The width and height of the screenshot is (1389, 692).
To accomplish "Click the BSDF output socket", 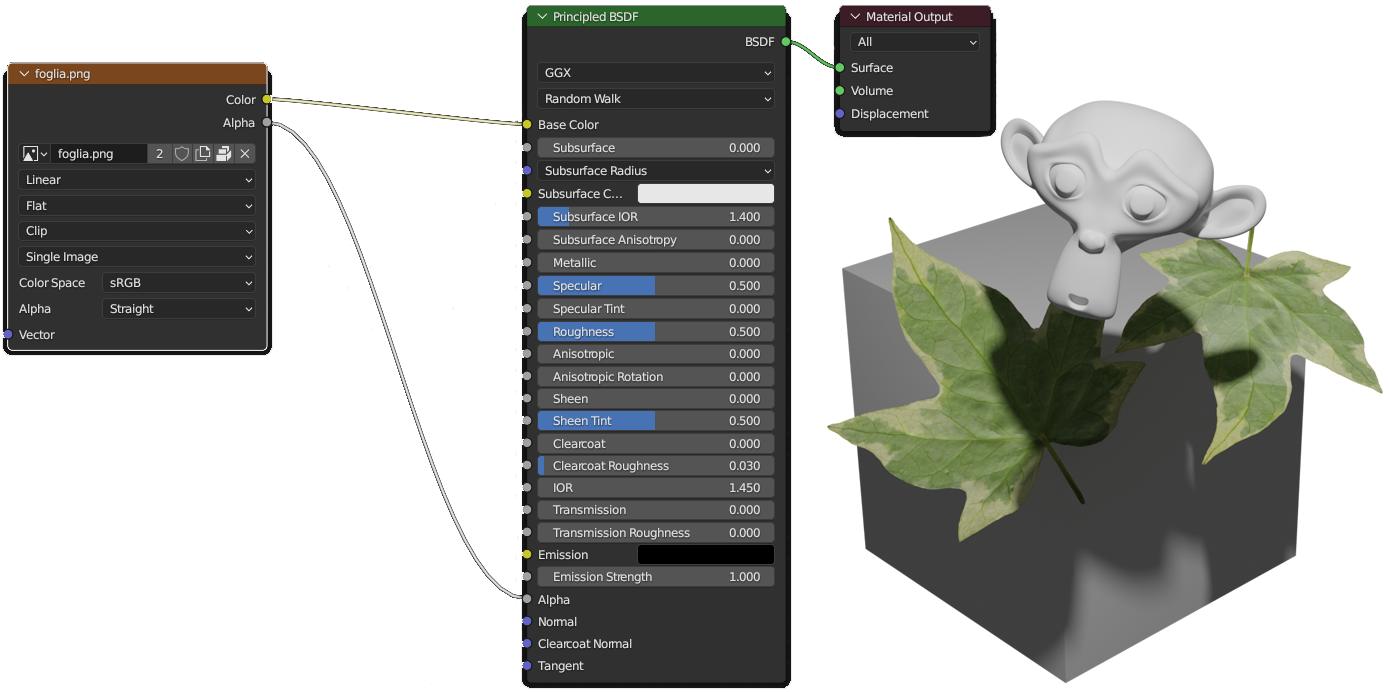I will (786, 42).
